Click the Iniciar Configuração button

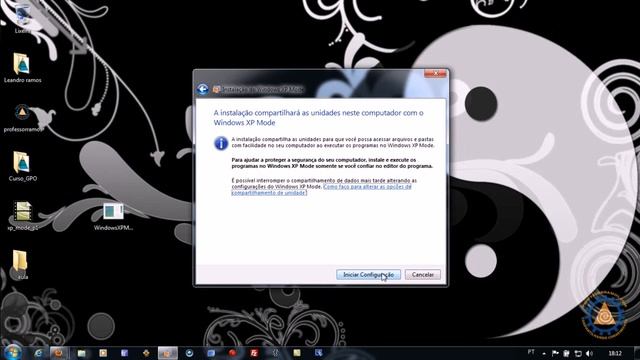tap(368, 275)
